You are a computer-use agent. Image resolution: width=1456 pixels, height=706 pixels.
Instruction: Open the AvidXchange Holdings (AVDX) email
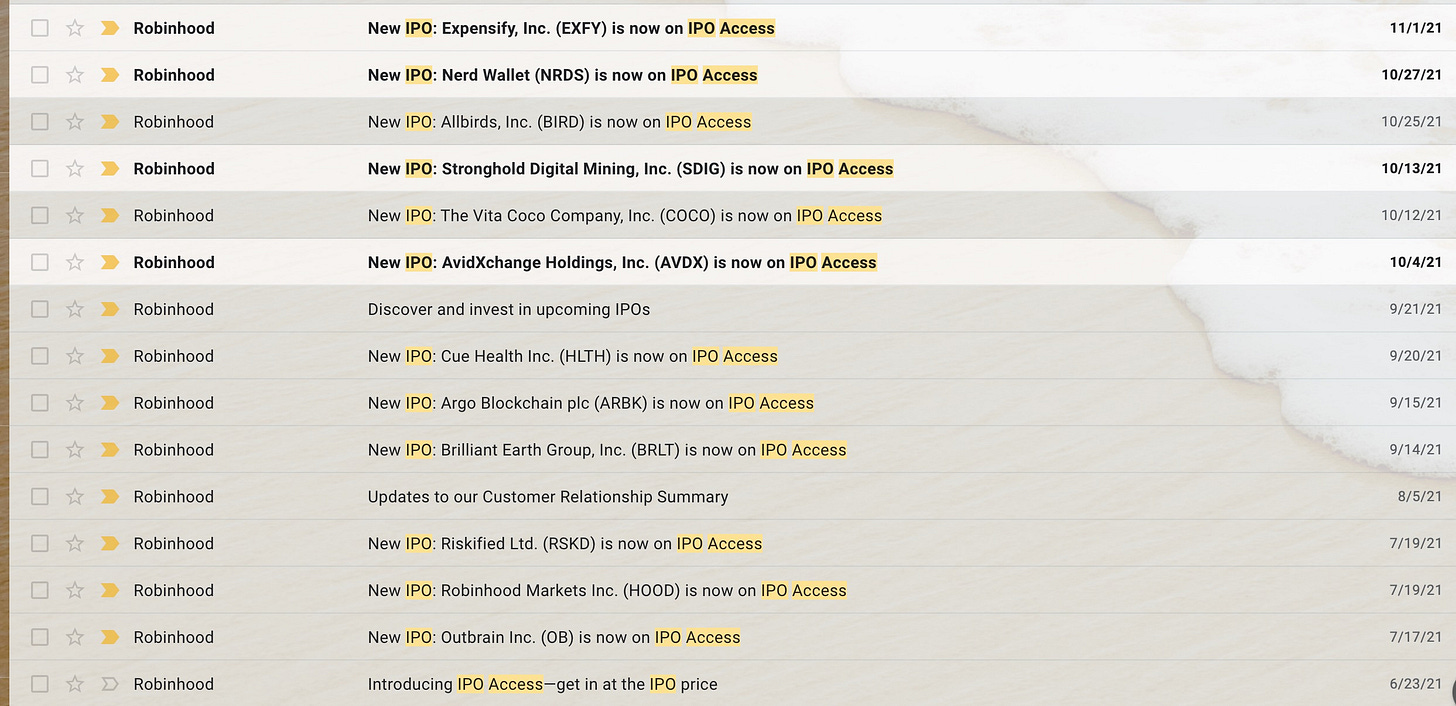coord(622,262)
